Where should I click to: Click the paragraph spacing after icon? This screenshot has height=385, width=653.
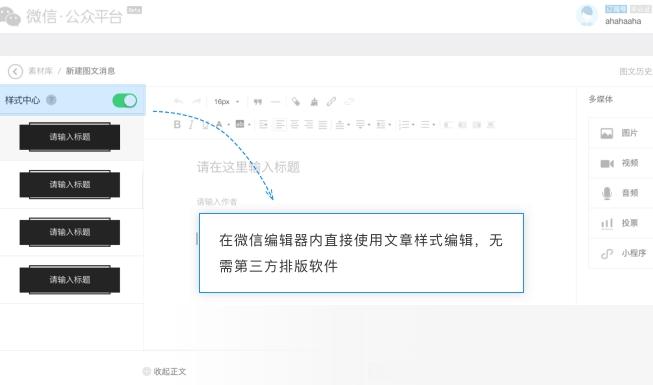tap(360, 125)
